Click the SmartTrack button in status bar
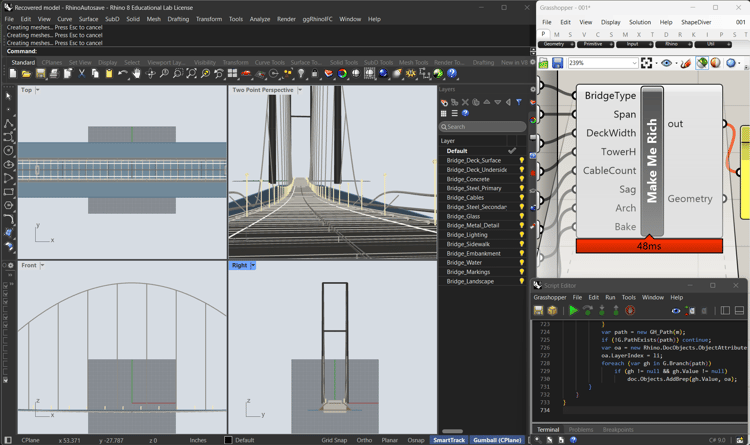Viewport: 750px width, 445px height. (x=449, y=440)
